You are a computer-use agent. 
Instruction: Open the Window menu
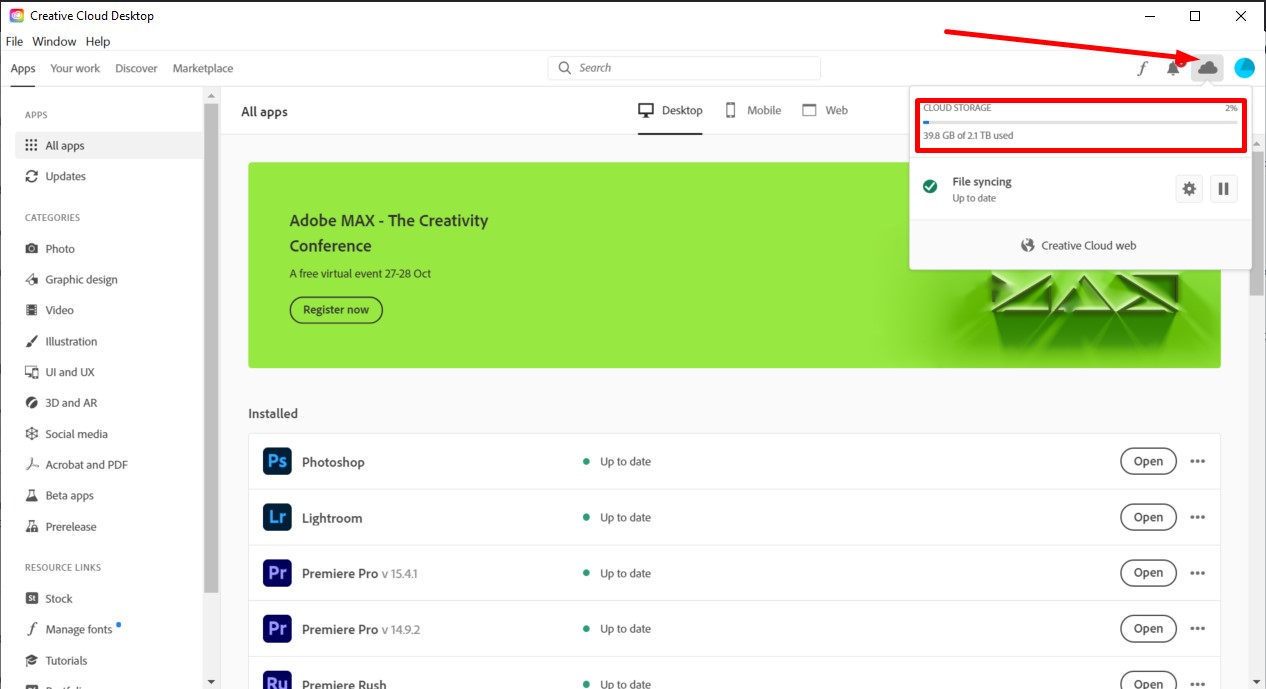54,41
